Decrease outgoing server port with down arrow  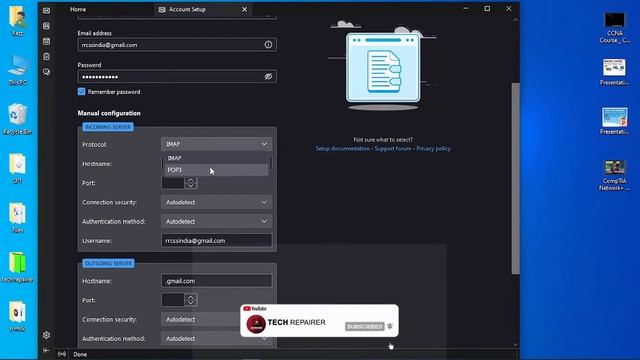191,303
